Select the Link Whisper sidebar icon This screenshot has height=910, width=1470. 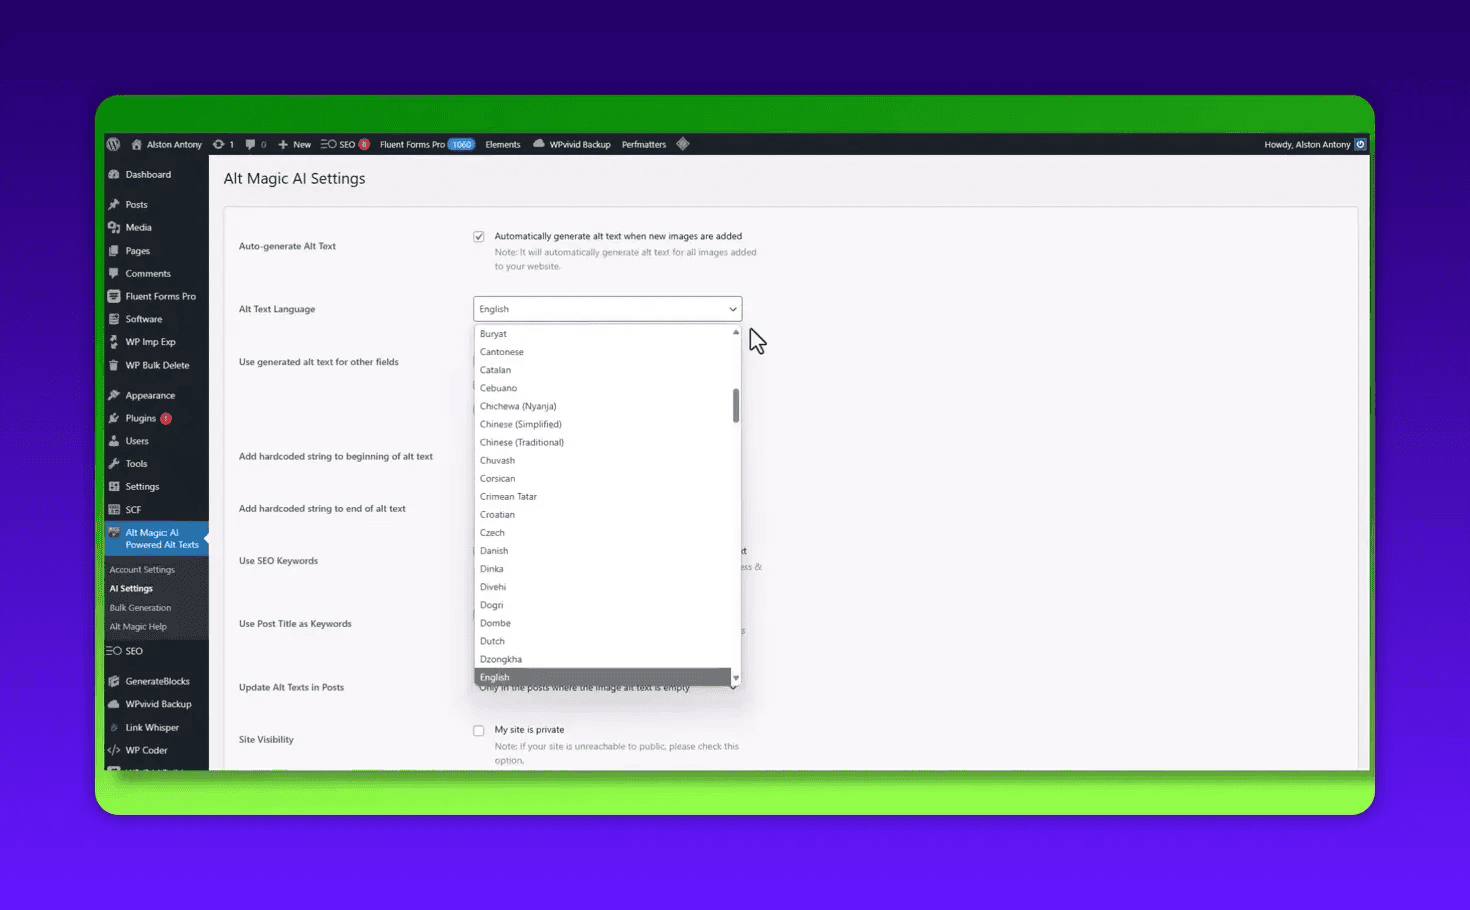[114, 727]
